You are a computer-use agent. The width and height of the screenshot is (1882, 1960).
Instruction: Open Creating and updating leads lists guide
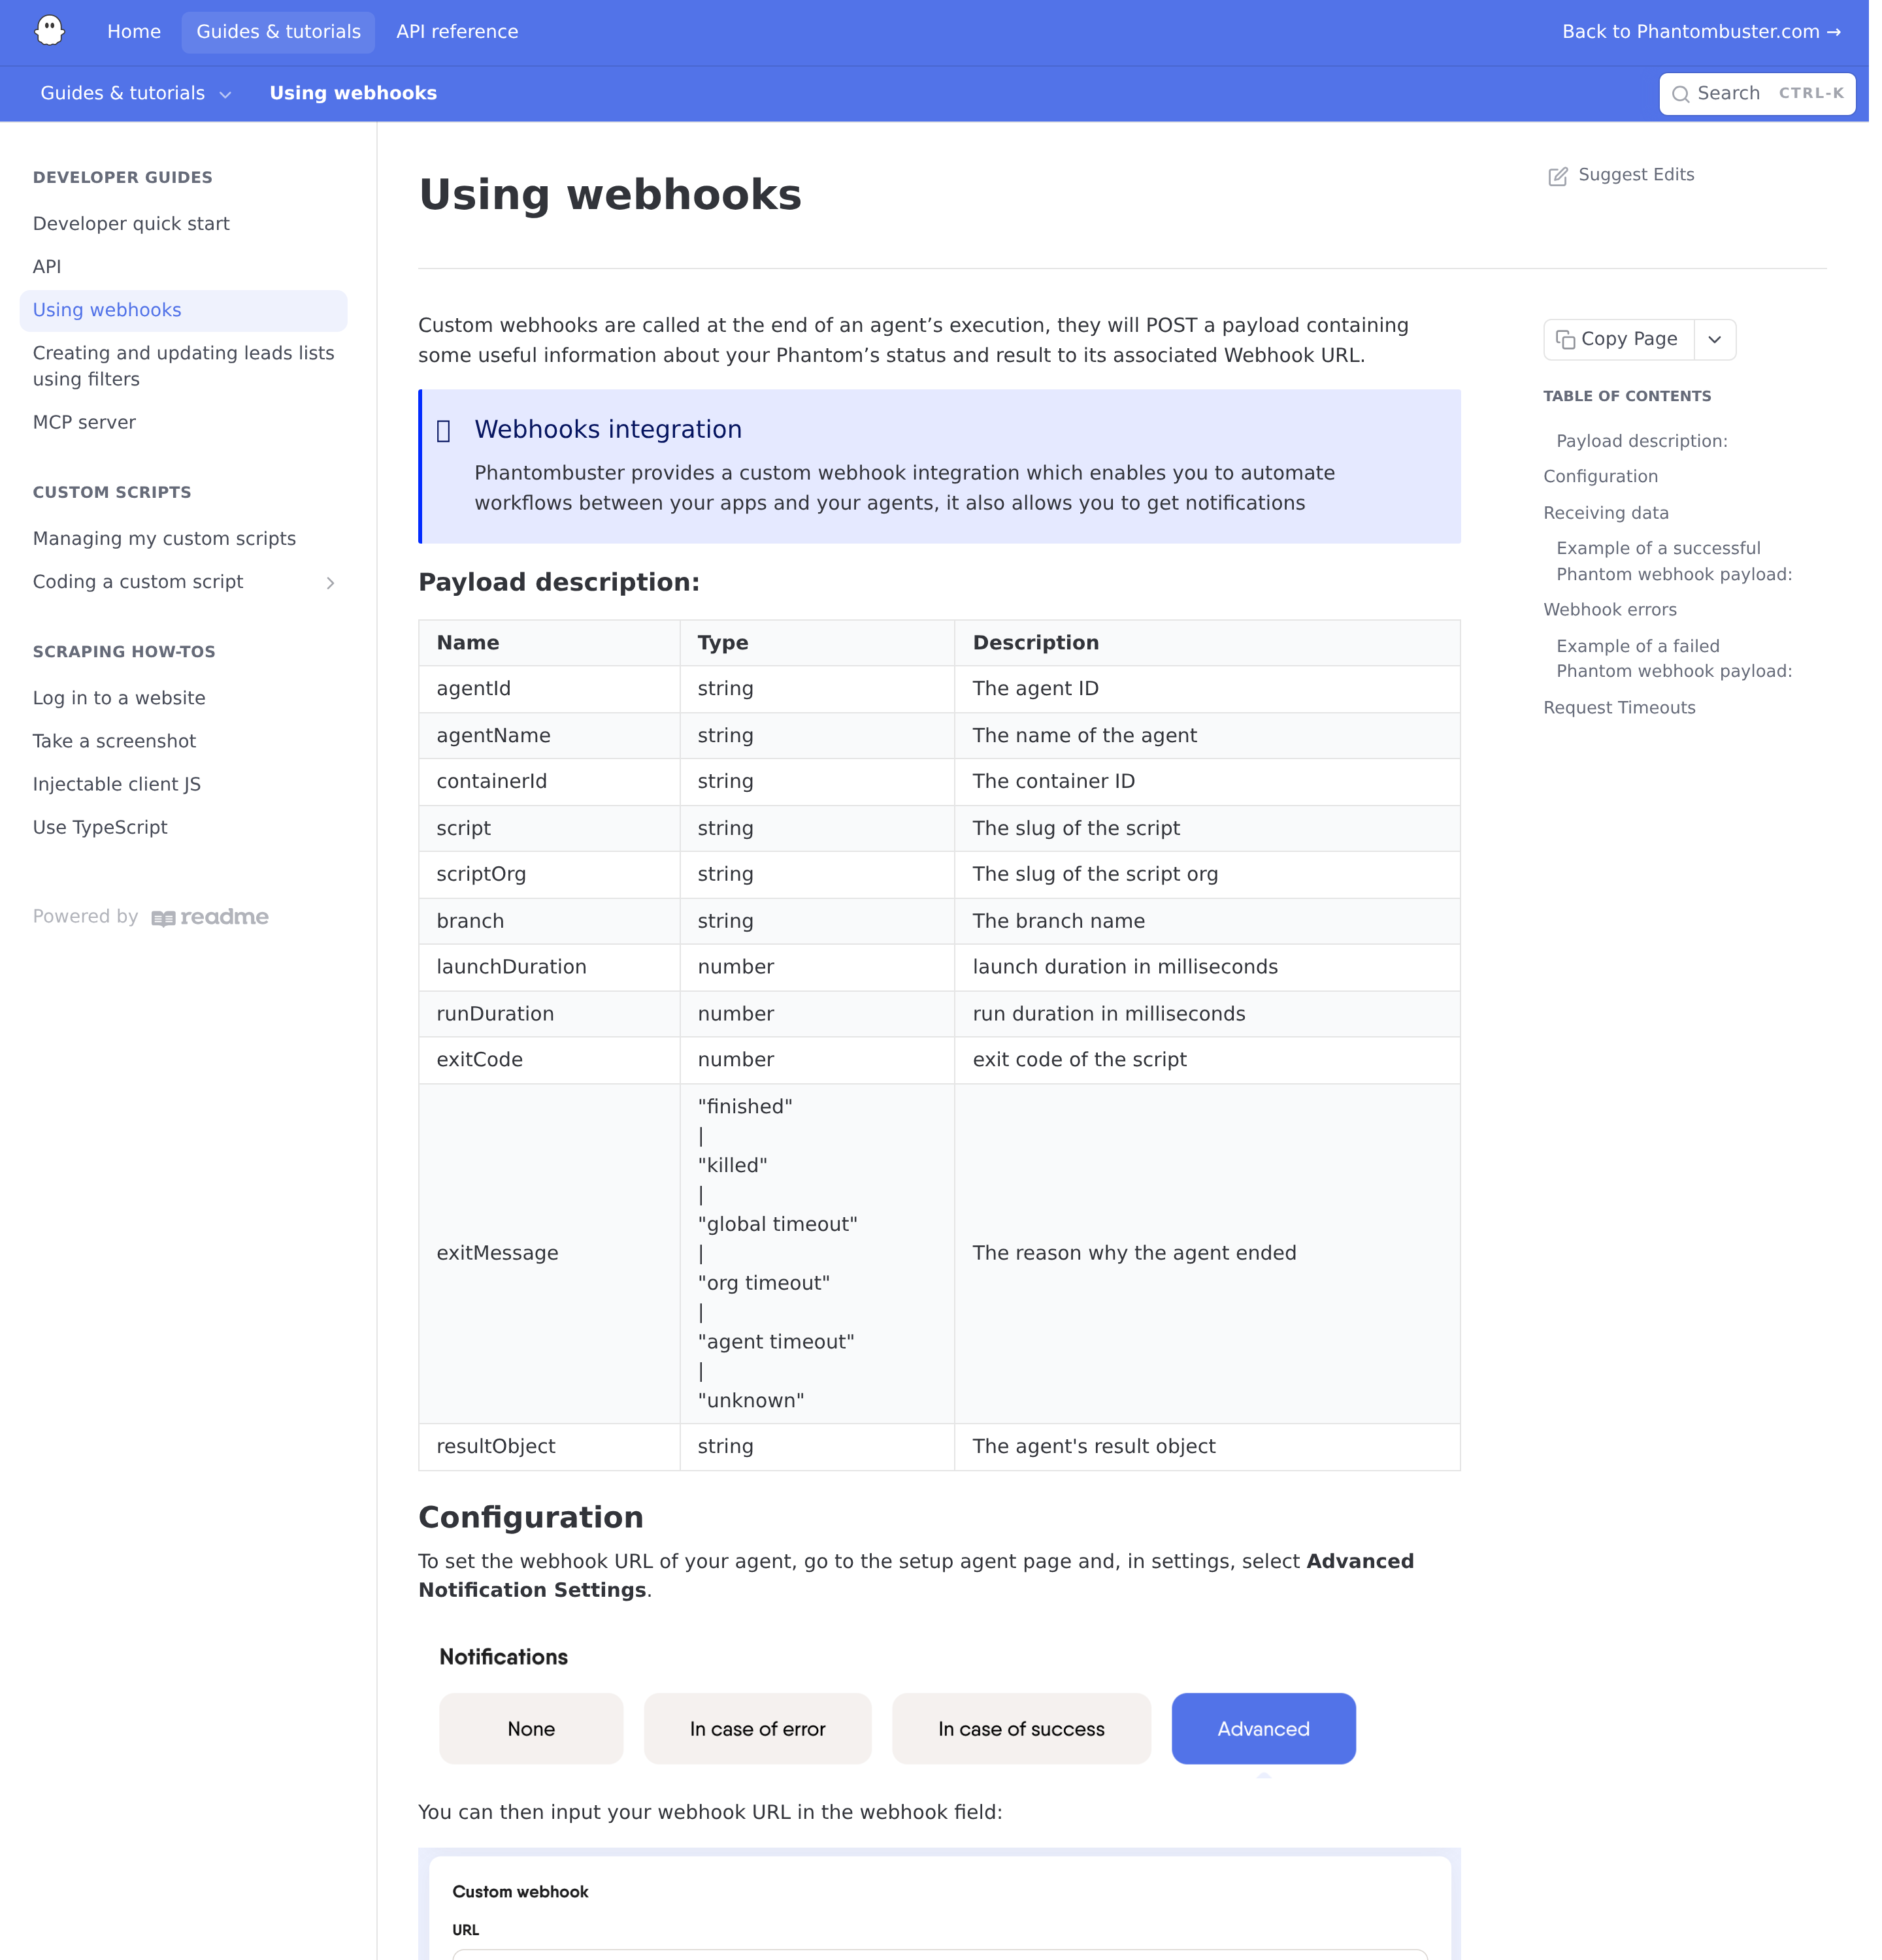[184, 366]
